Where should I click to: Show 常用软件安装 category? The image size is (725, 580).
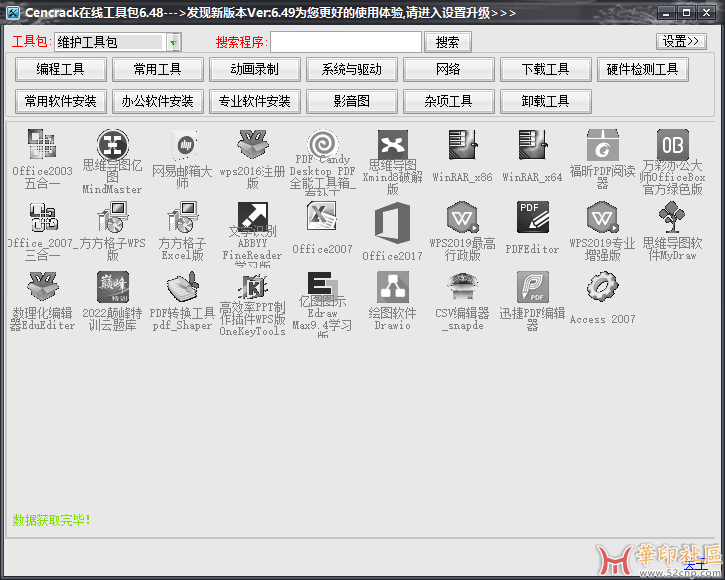tap(61, 101)
